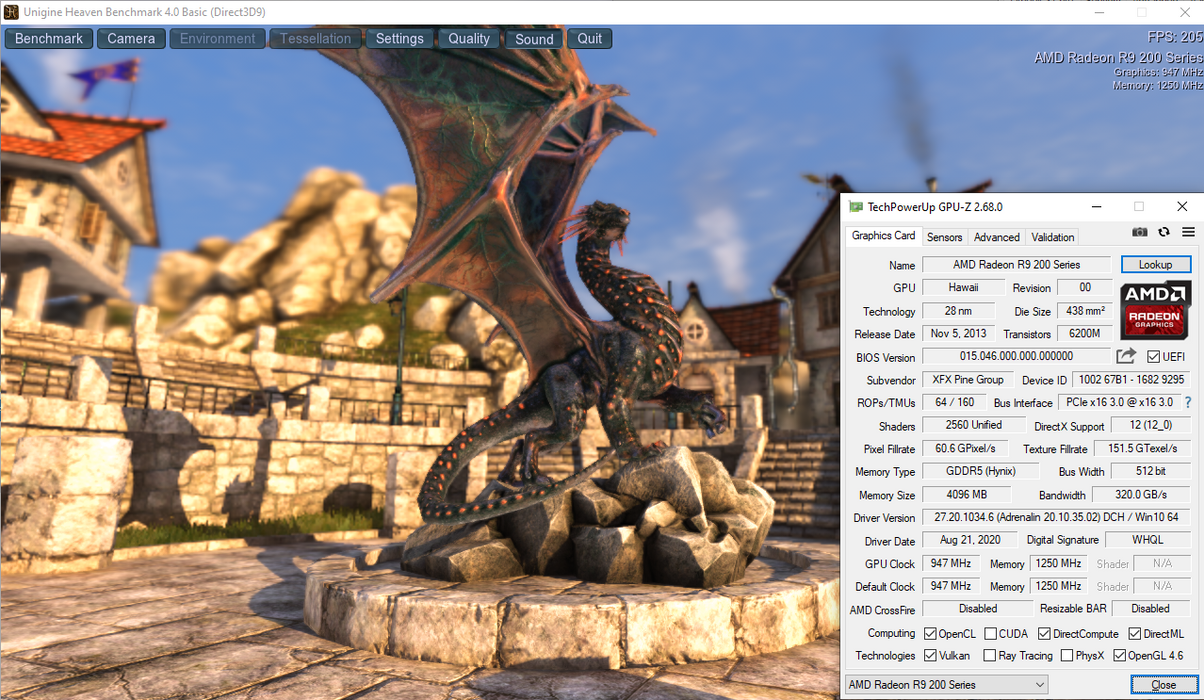
Task: Click the Digital Signature value WHQL
Action: point(1147,540)
